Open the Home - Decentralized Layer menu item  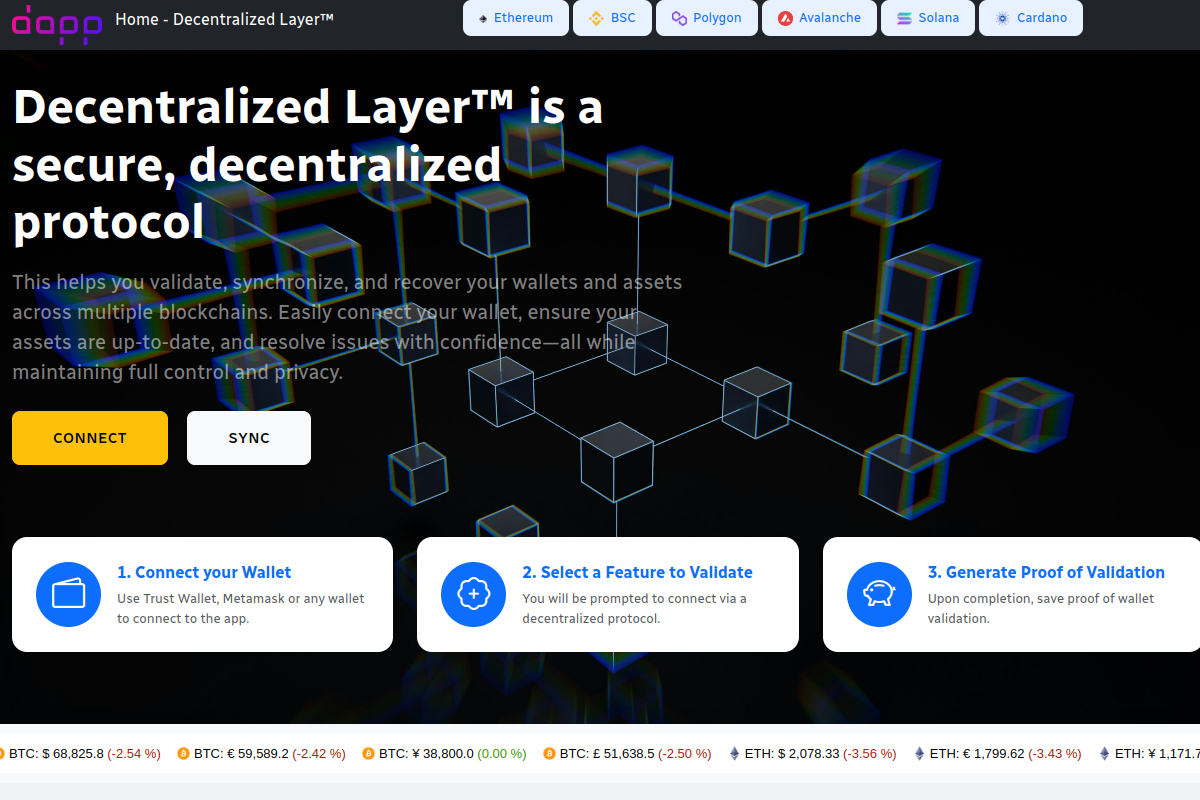click(224, 18)
